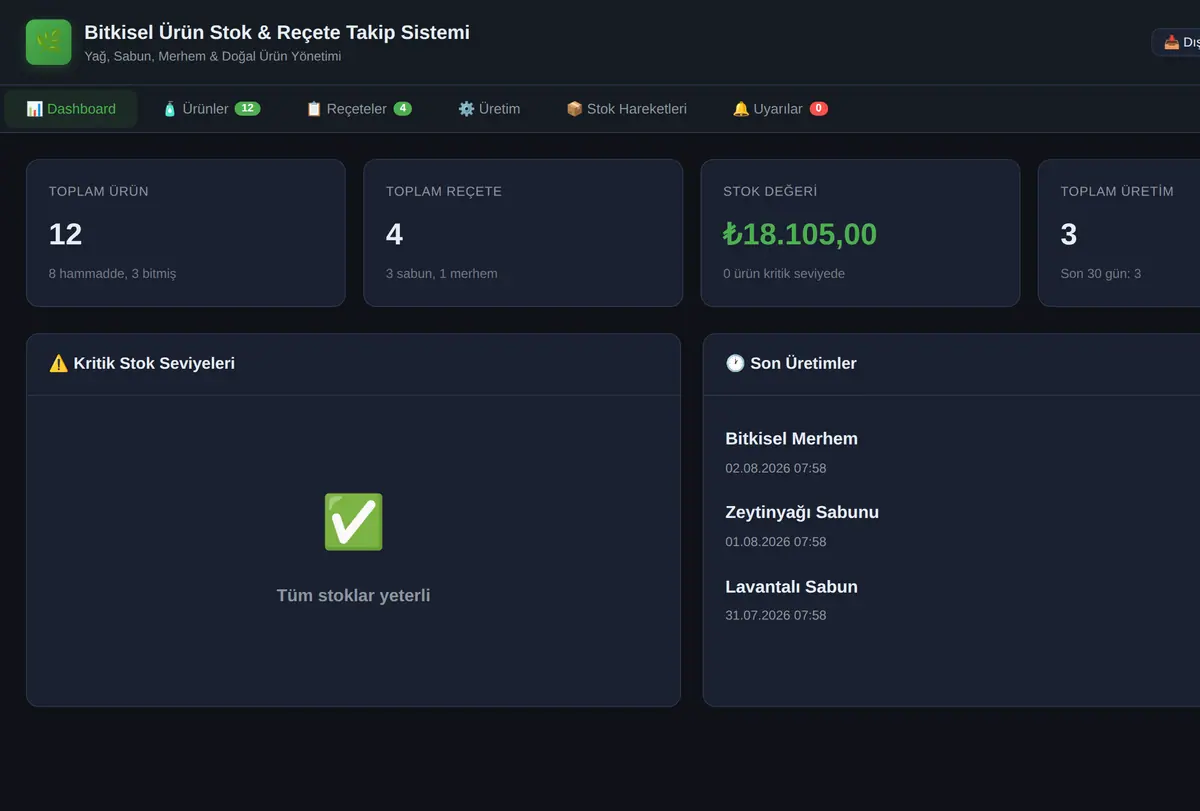Click the "3 sabun, 1 merhem" subtitle

coord(441,273)
